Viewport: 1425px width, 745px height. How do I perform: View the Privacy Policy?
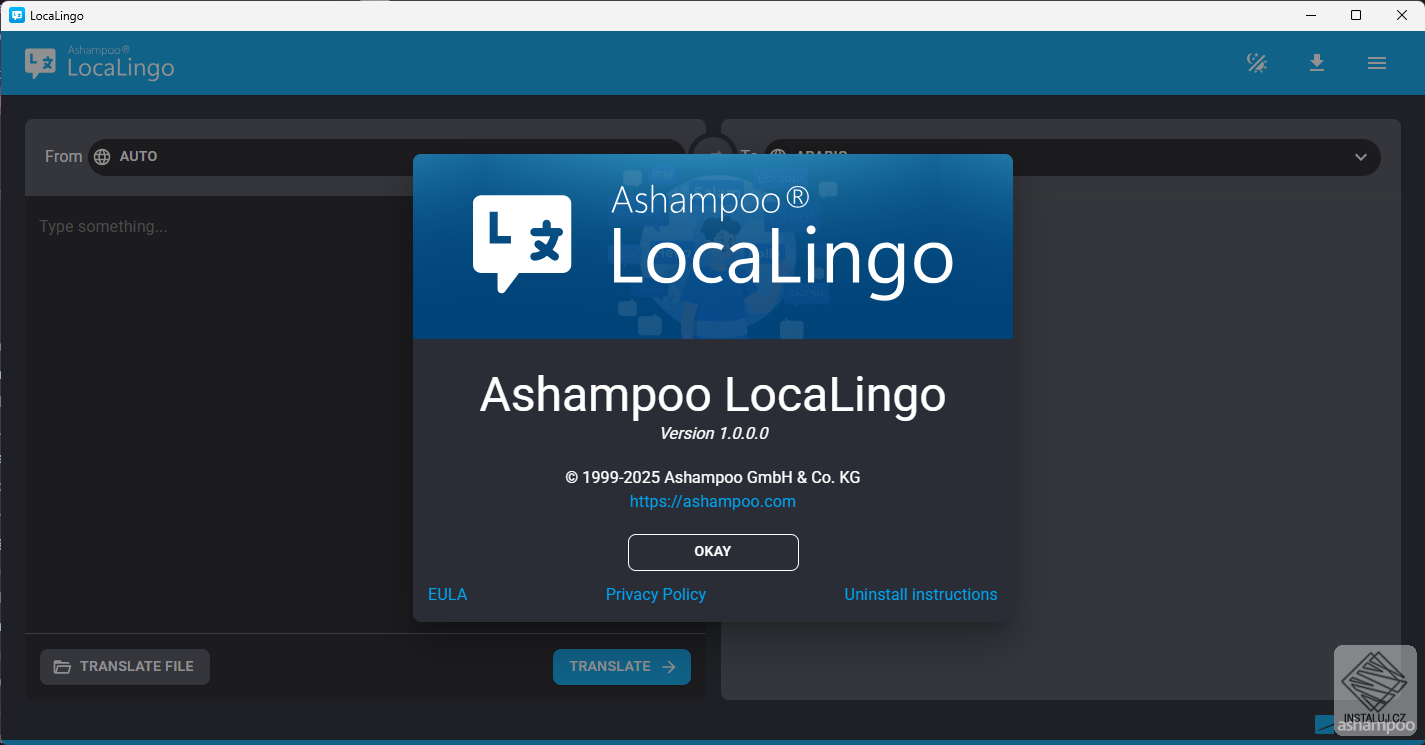point(656,594)
